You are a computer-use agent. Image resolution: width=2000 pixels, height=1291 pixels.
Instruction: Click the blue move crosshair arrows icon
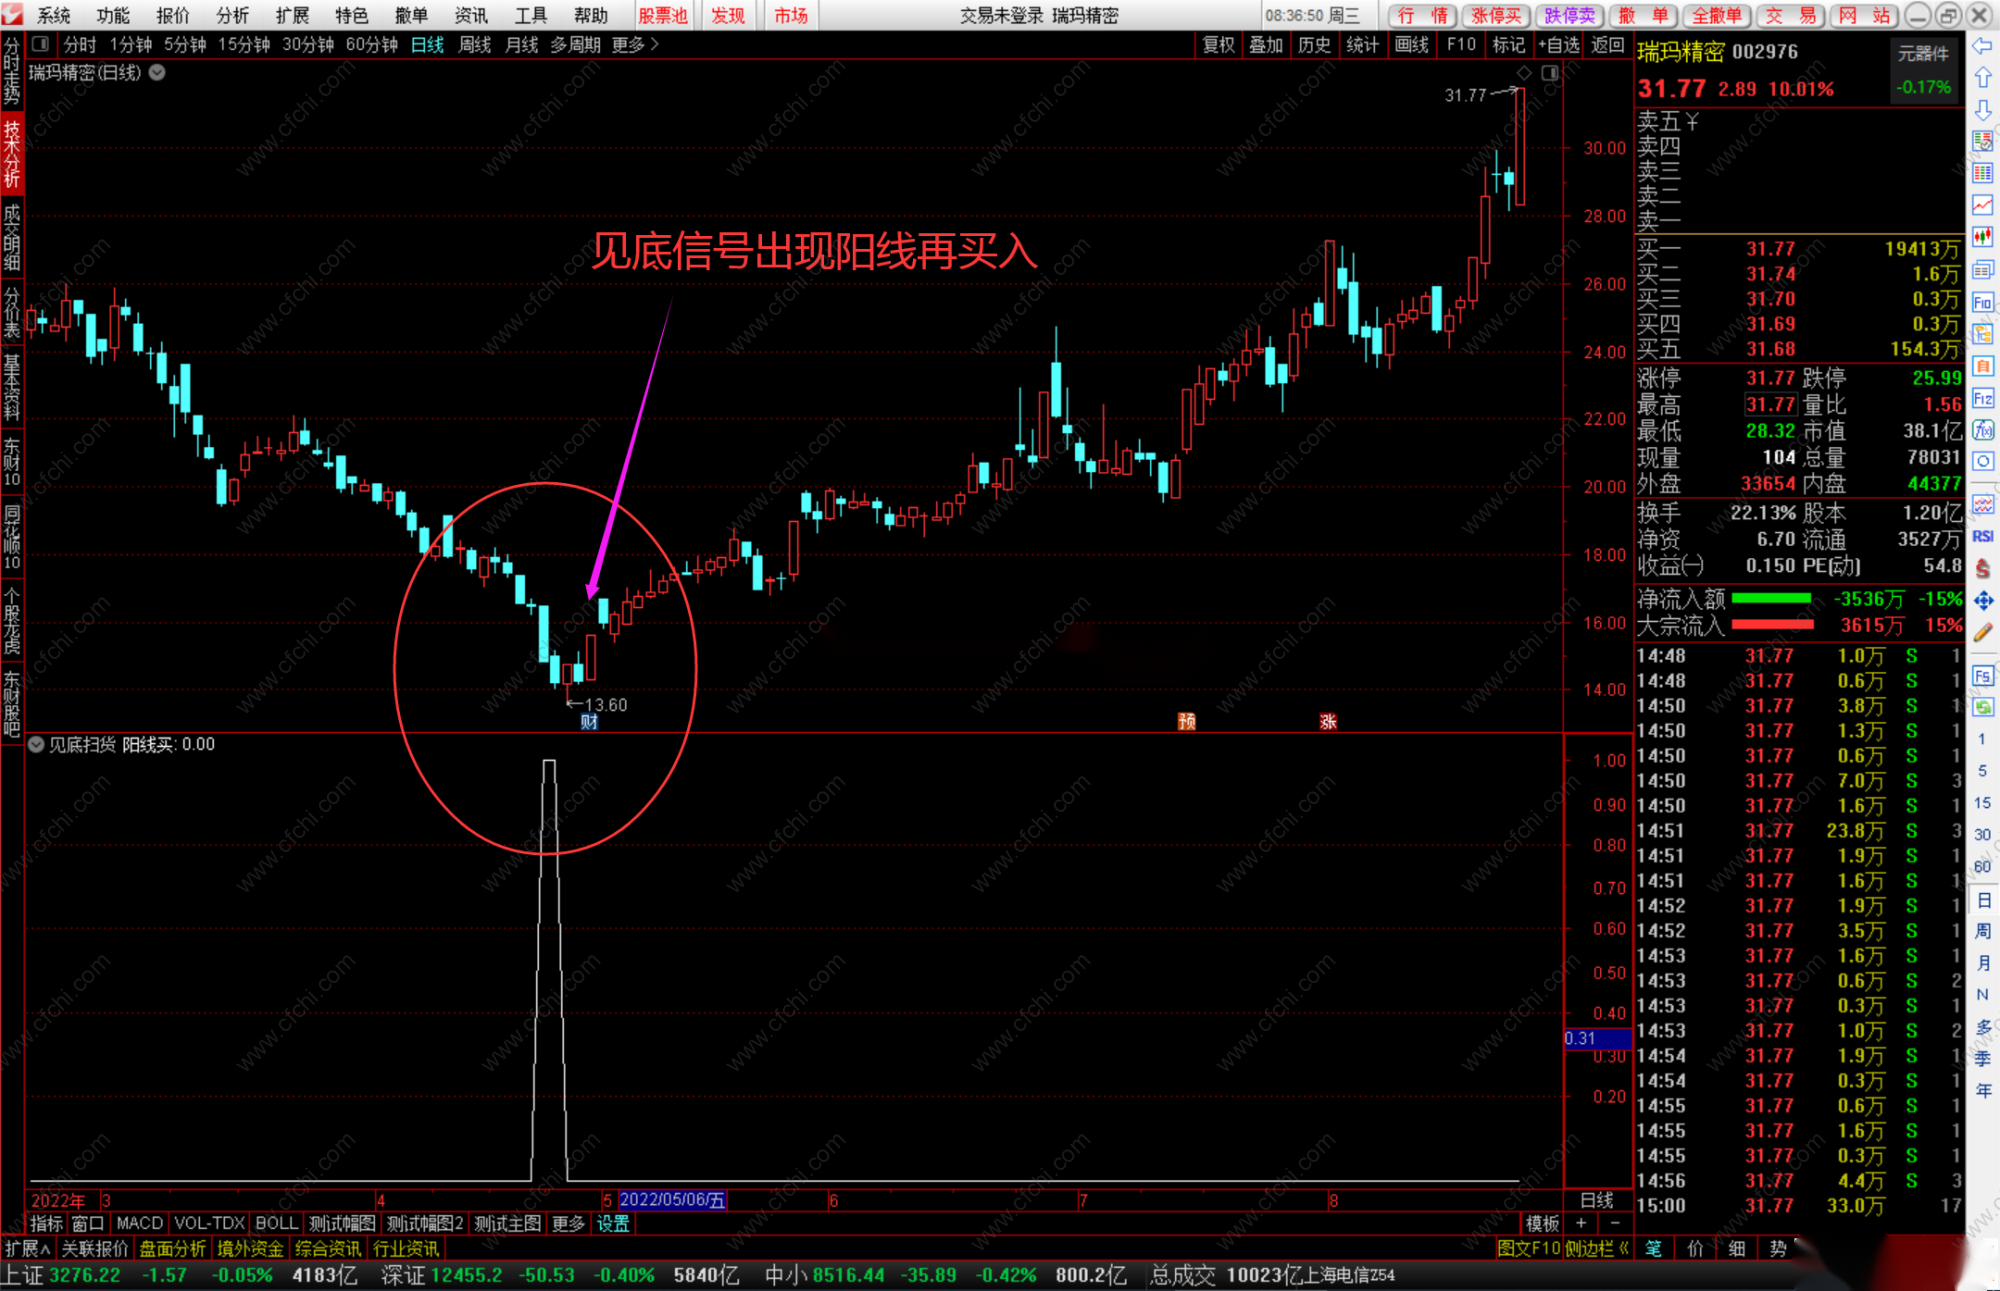point(1982,600)
